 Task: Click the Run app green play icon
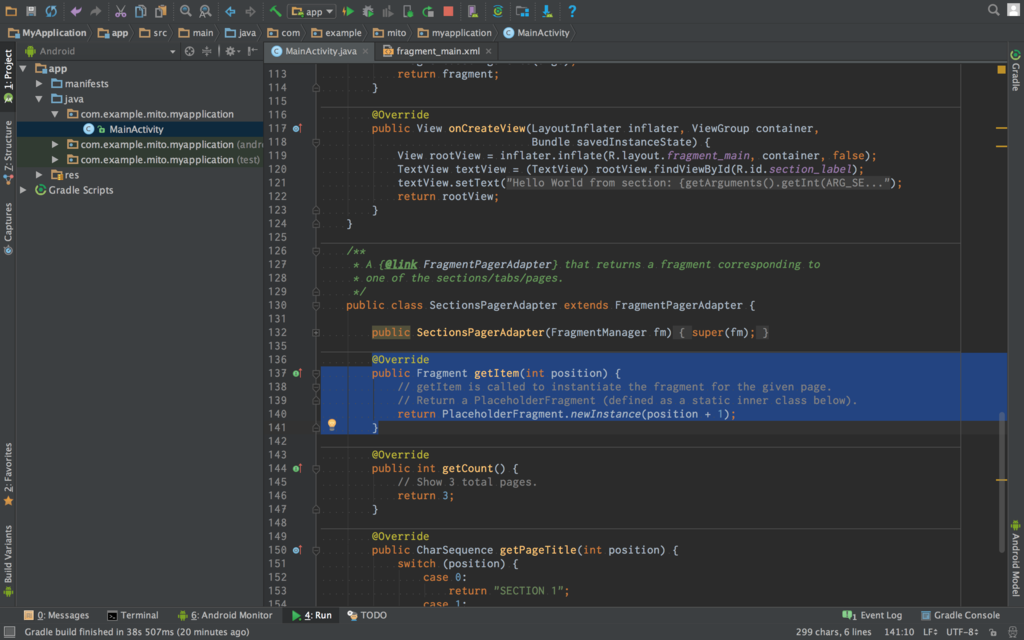[348, 11]
